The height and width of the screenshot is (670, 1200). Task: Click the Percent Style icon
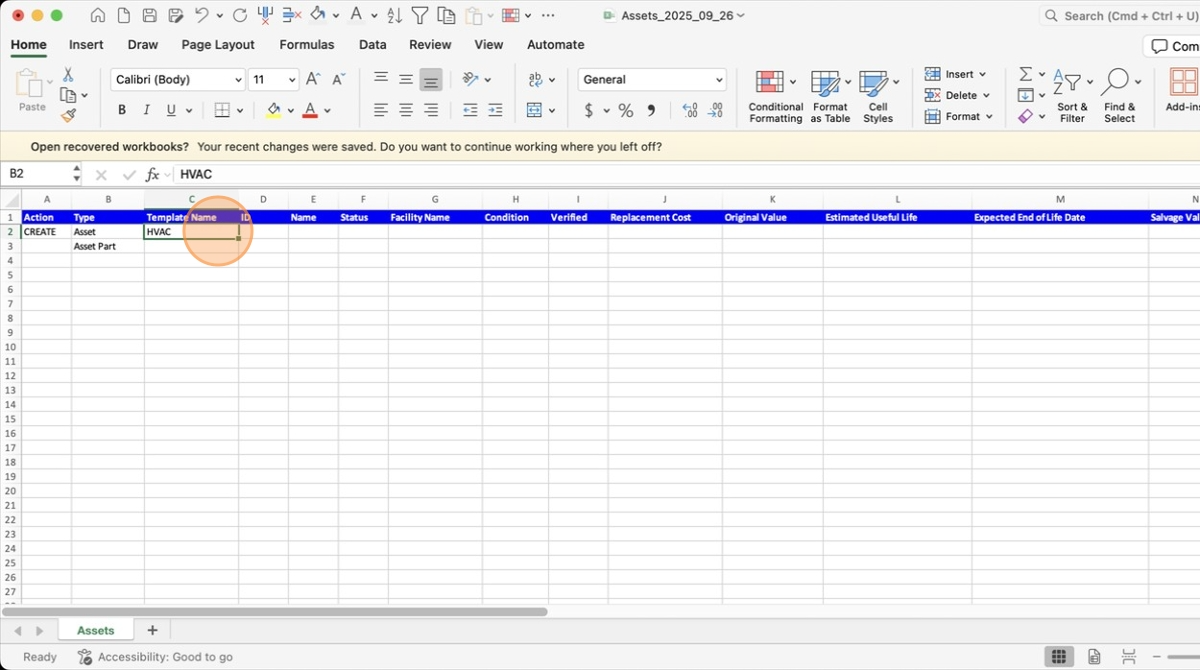625,111
